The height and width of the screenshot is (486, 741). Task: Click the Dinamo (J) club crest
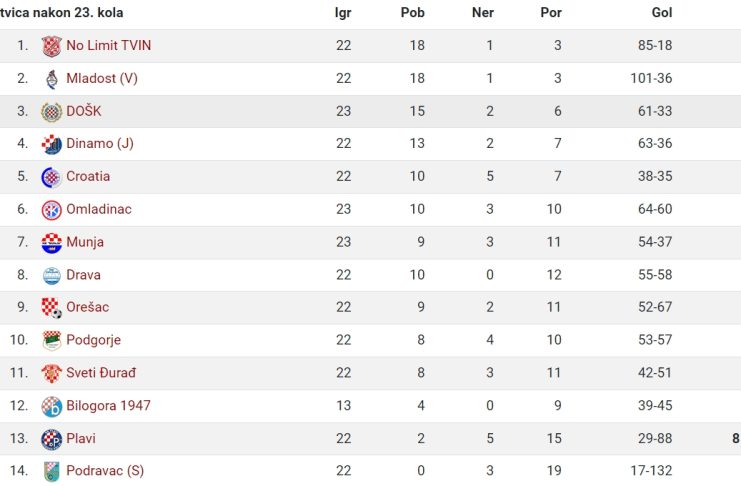coord(52,144)
